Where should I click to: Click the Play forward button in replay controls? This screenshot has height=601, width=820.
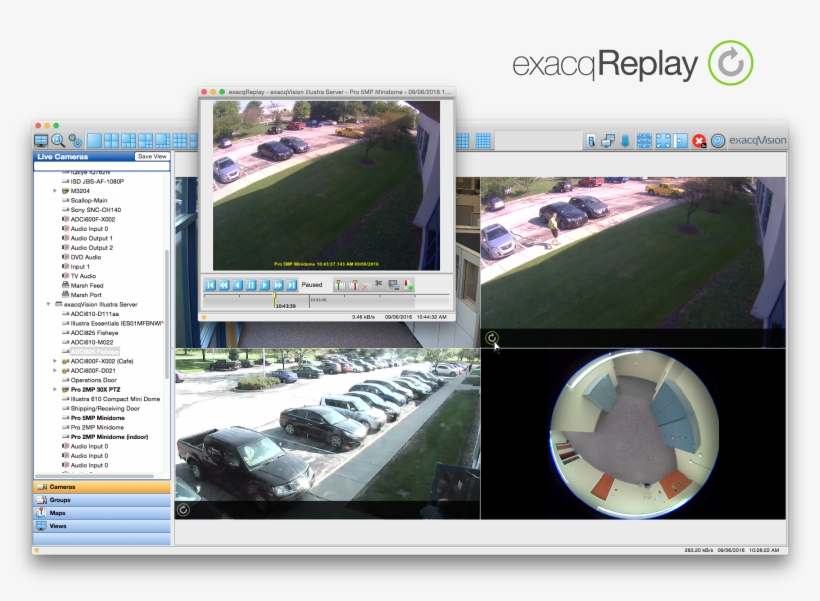(x=265, y=284)
